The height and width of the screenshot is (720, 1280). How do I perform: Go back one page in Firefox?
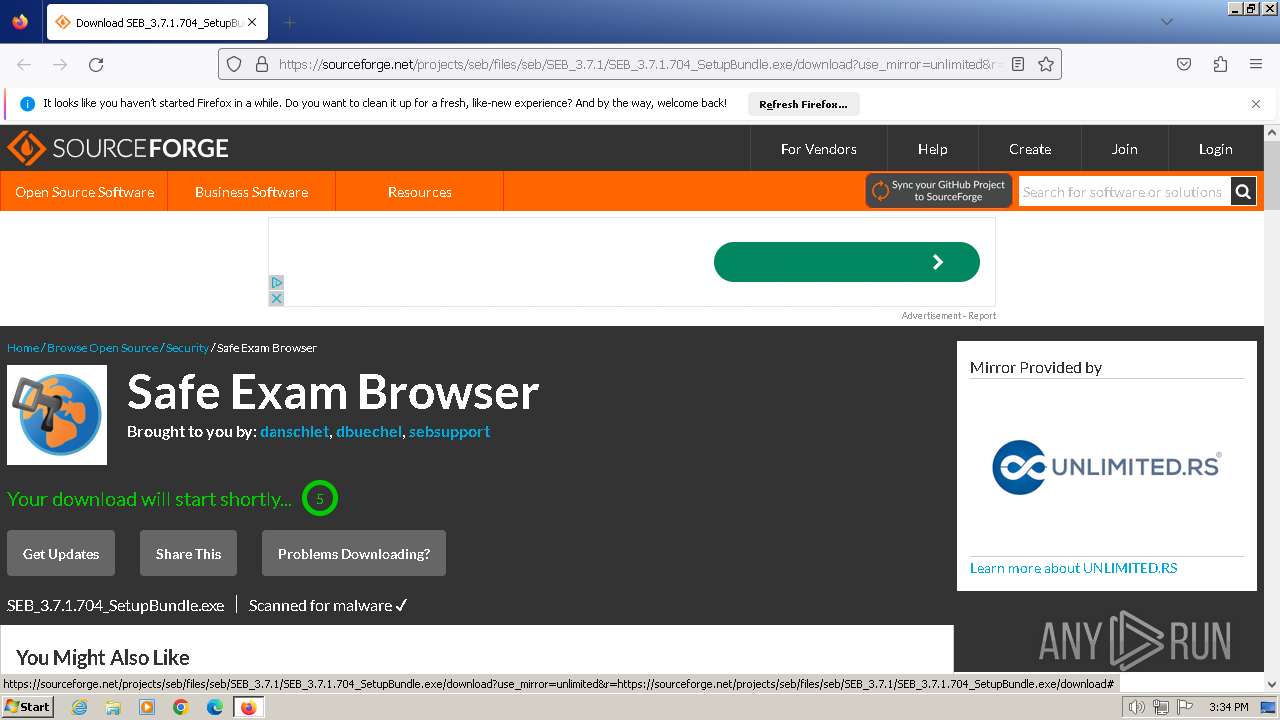tap(24, 64)
